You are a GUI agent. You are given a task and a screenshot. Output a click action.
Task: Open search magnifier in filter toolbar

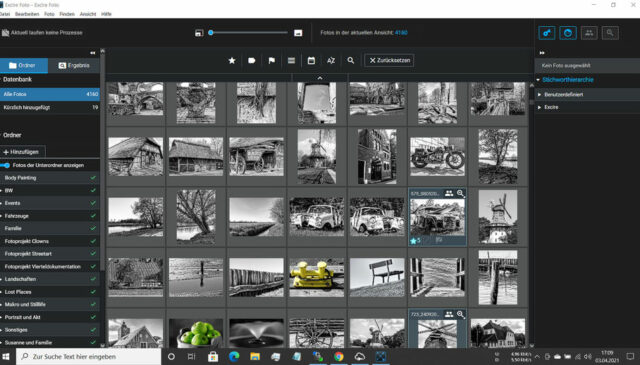[x=351, y=60]
